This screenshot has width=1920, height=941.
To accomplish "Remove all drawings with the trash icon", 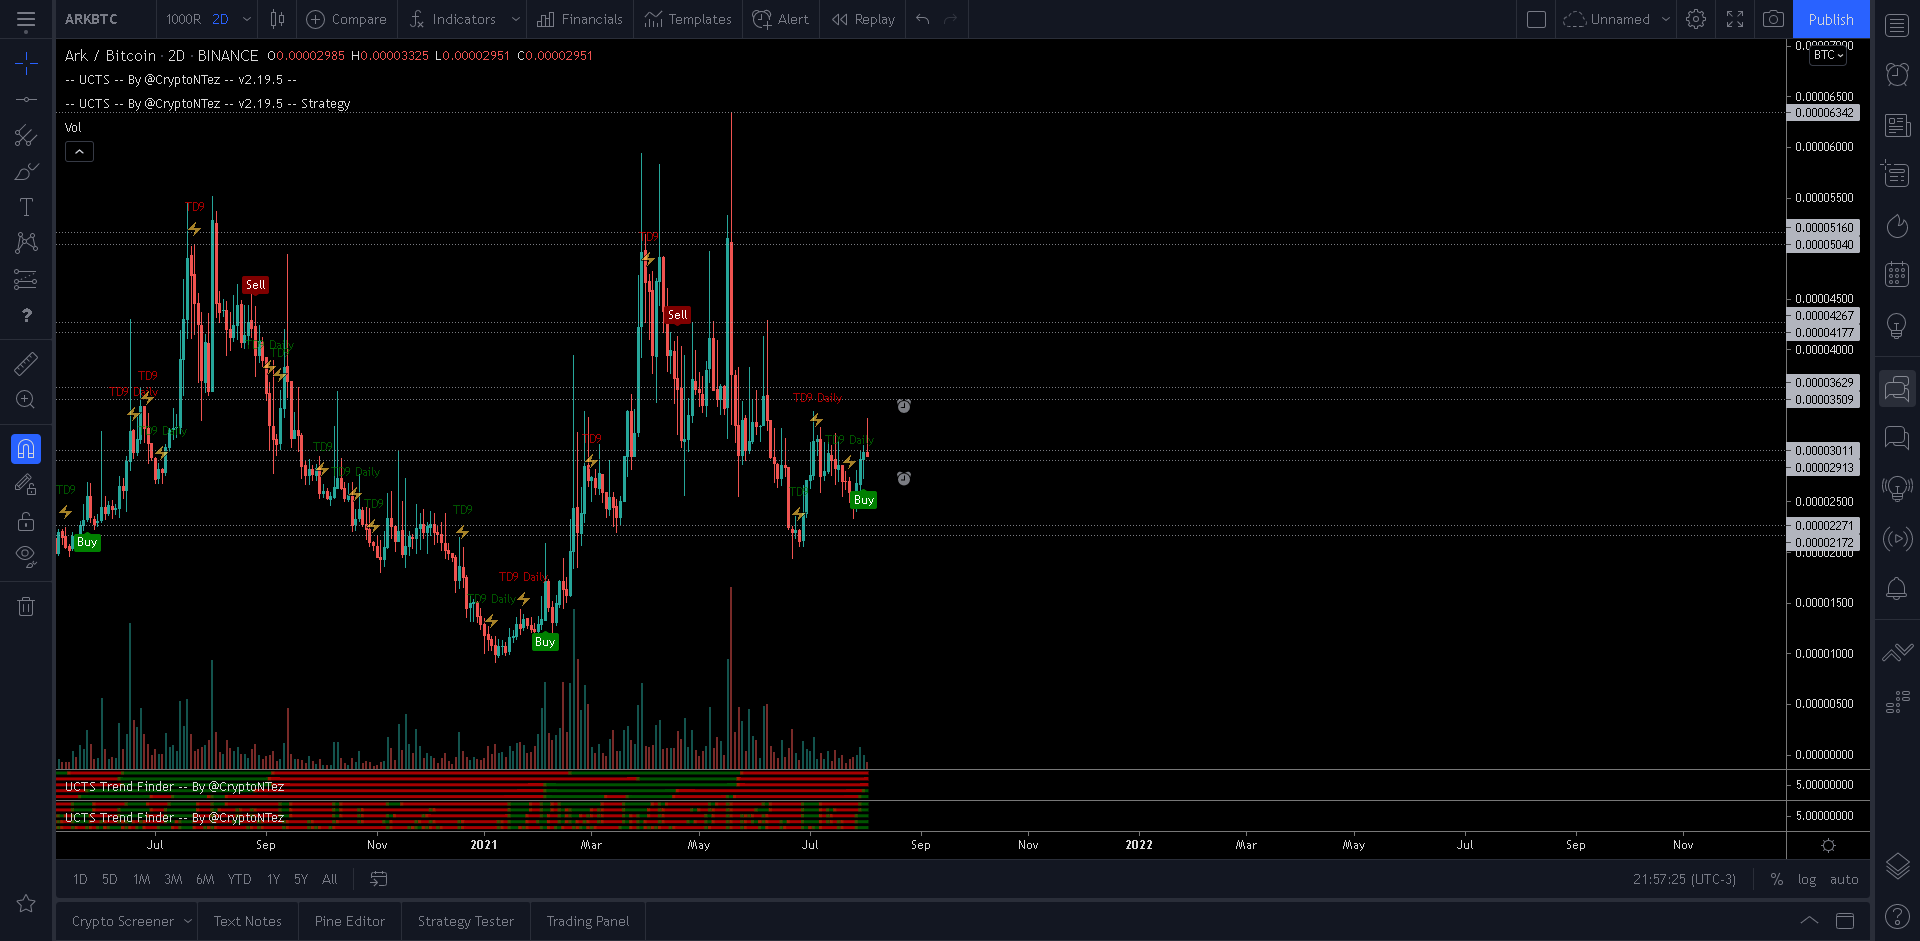I will click(x=26, y=606).
